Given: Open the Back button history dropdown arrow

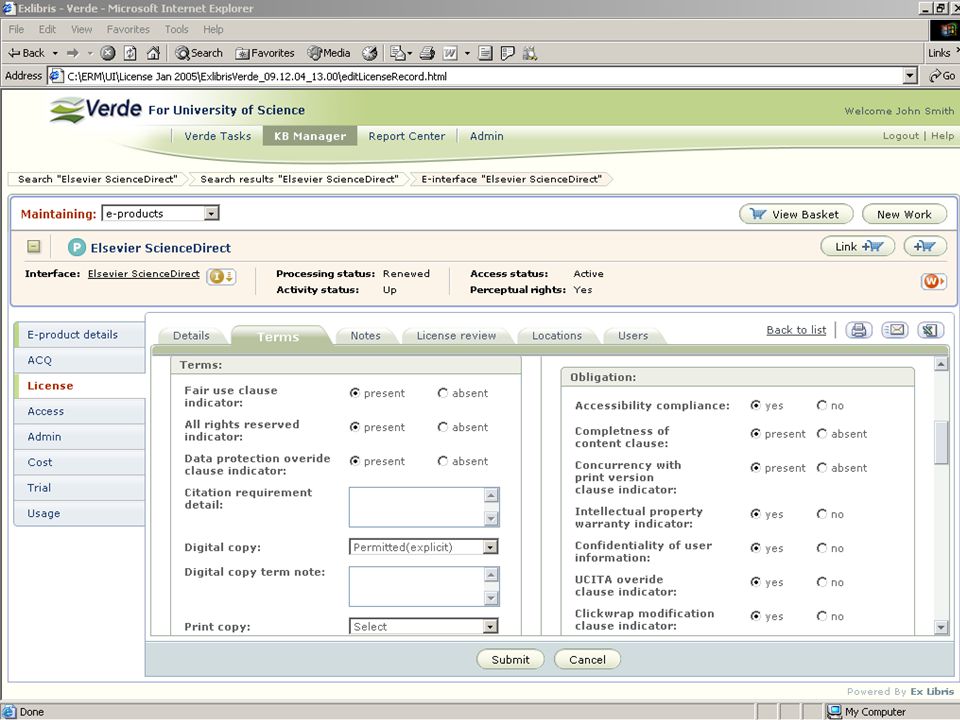Looking at the screenshot, I should click(55, 53).
